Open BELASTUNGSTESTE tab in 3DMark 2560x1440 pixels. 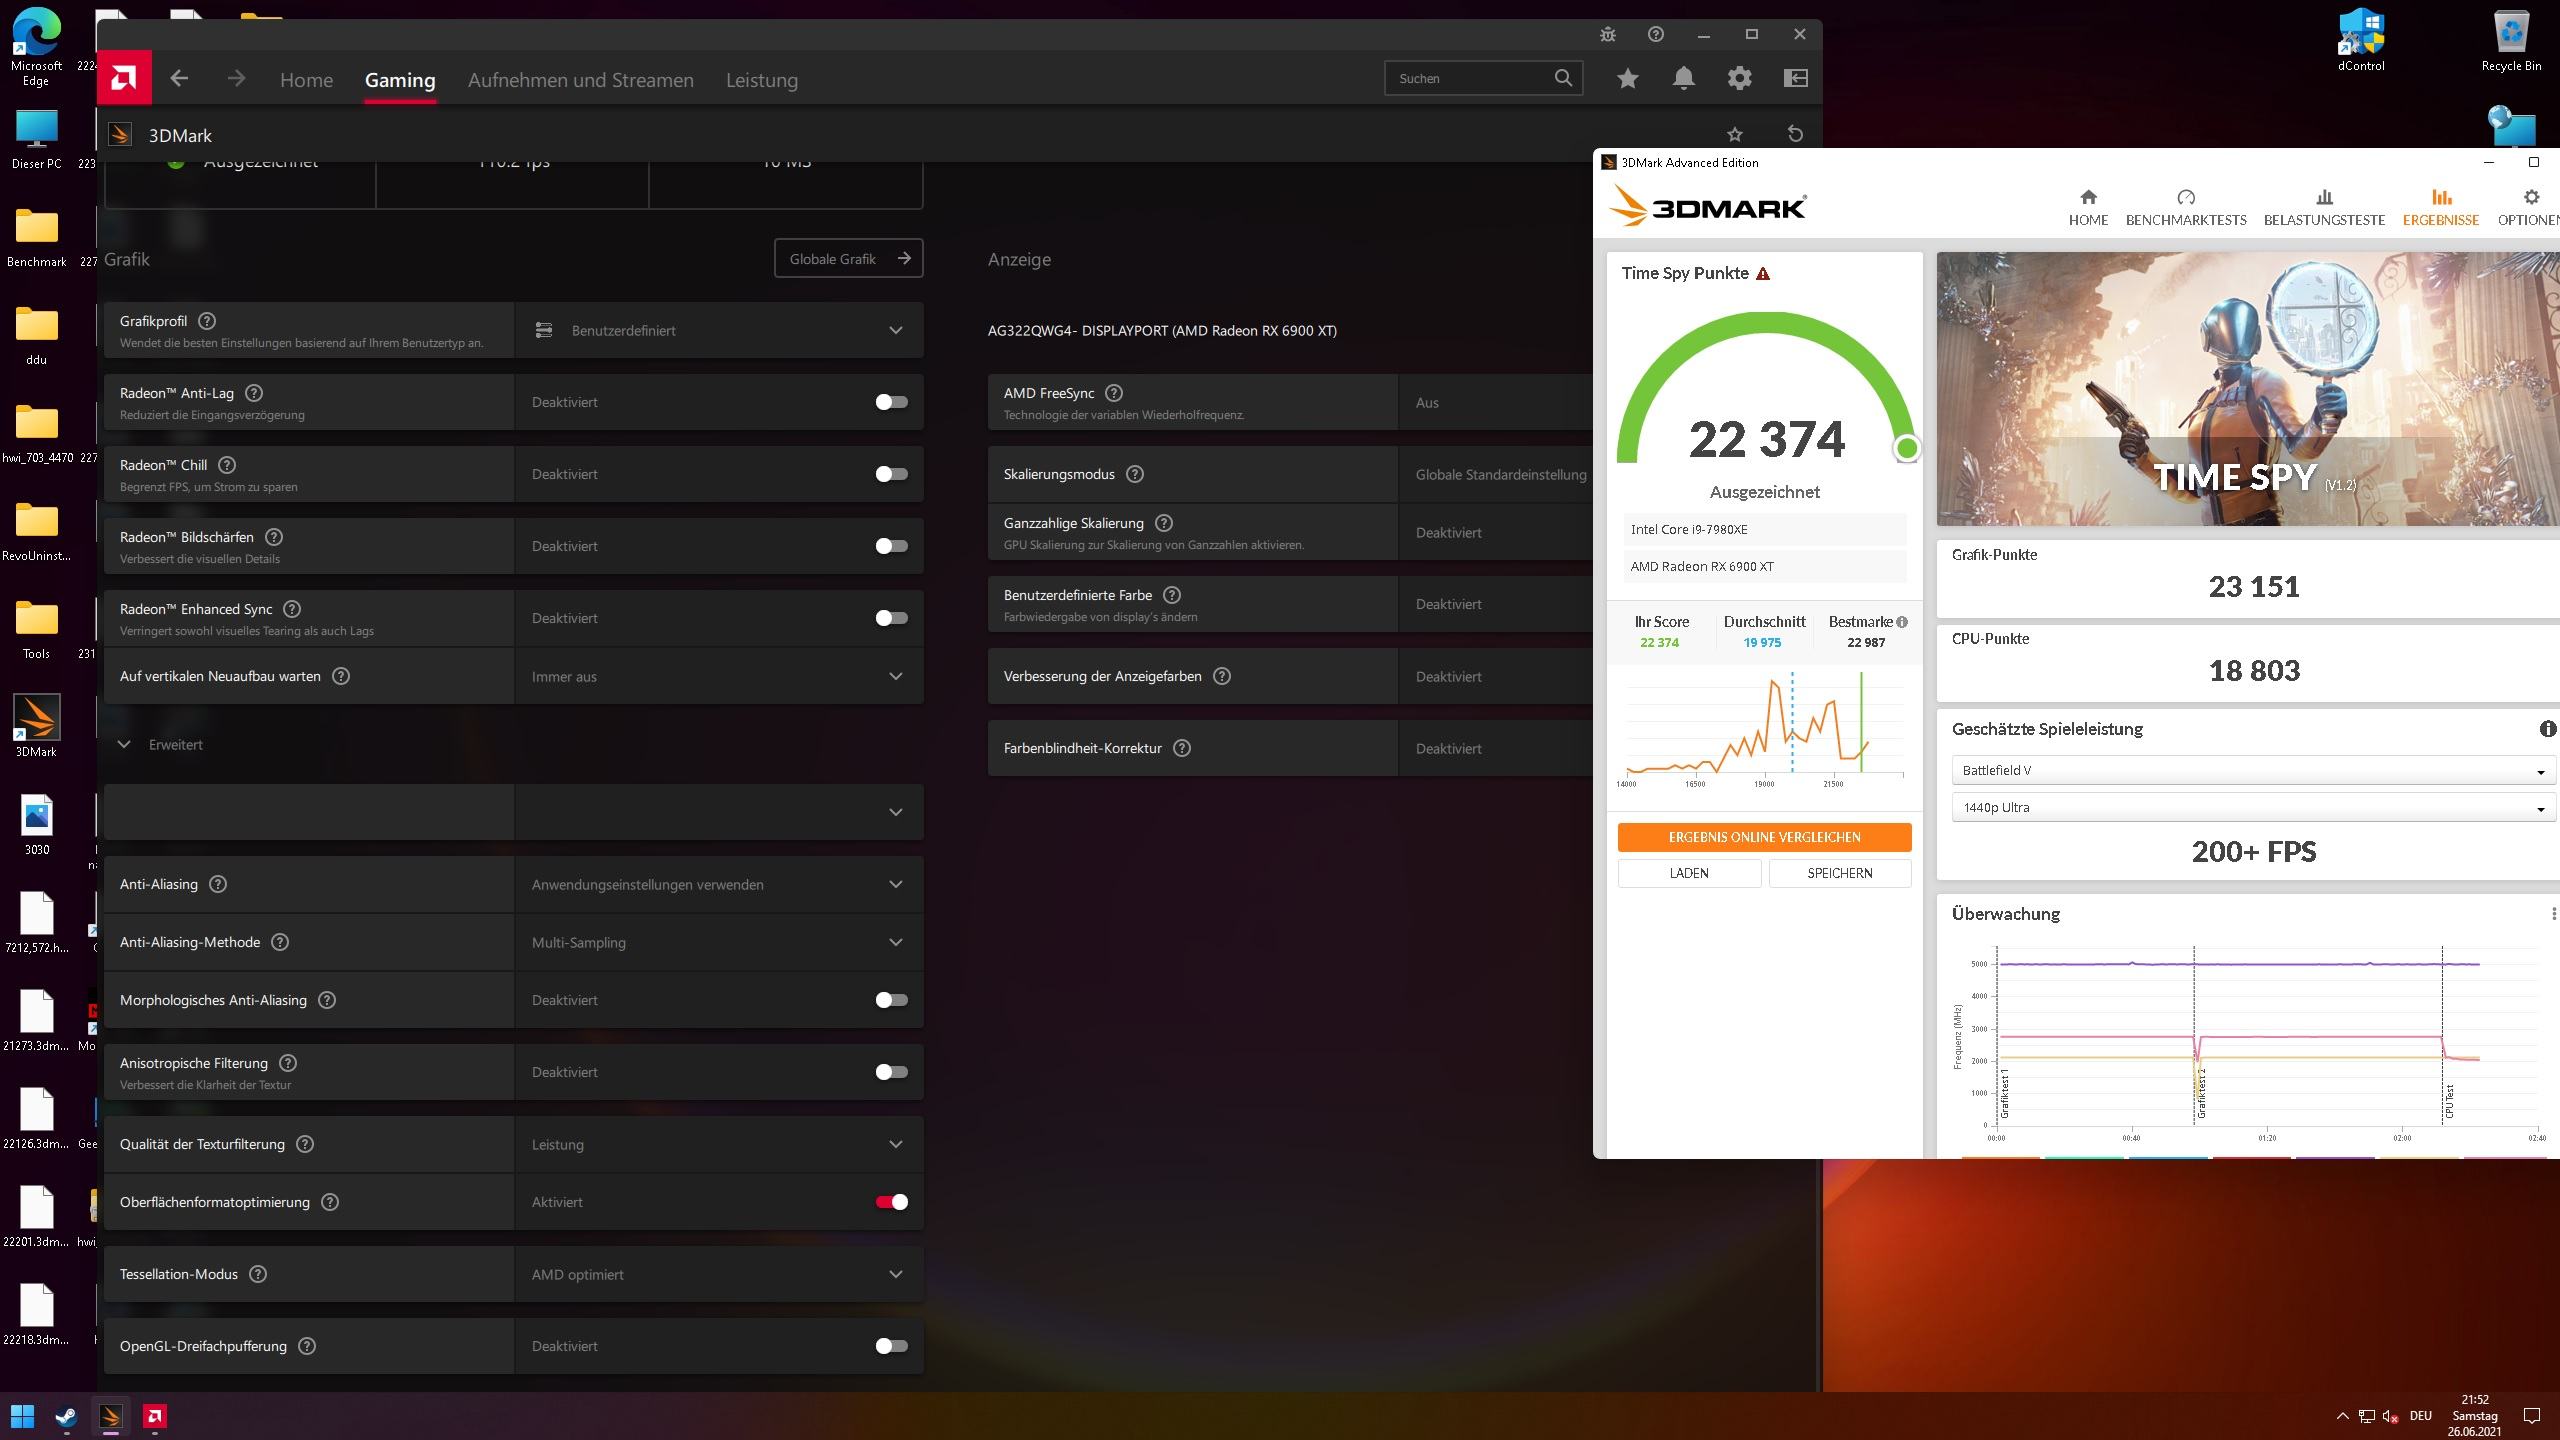[2324, 208]
